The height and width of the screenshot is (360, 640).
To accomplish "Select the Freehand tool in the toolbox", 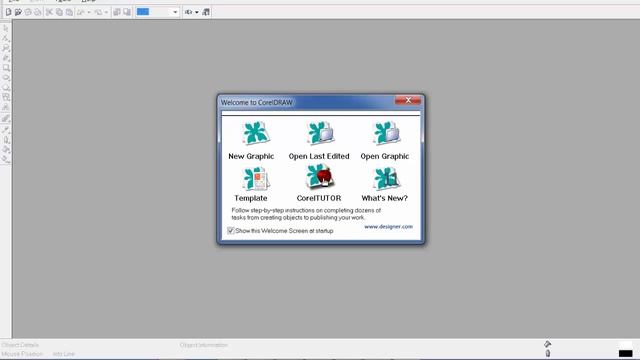I will (6, 58).
